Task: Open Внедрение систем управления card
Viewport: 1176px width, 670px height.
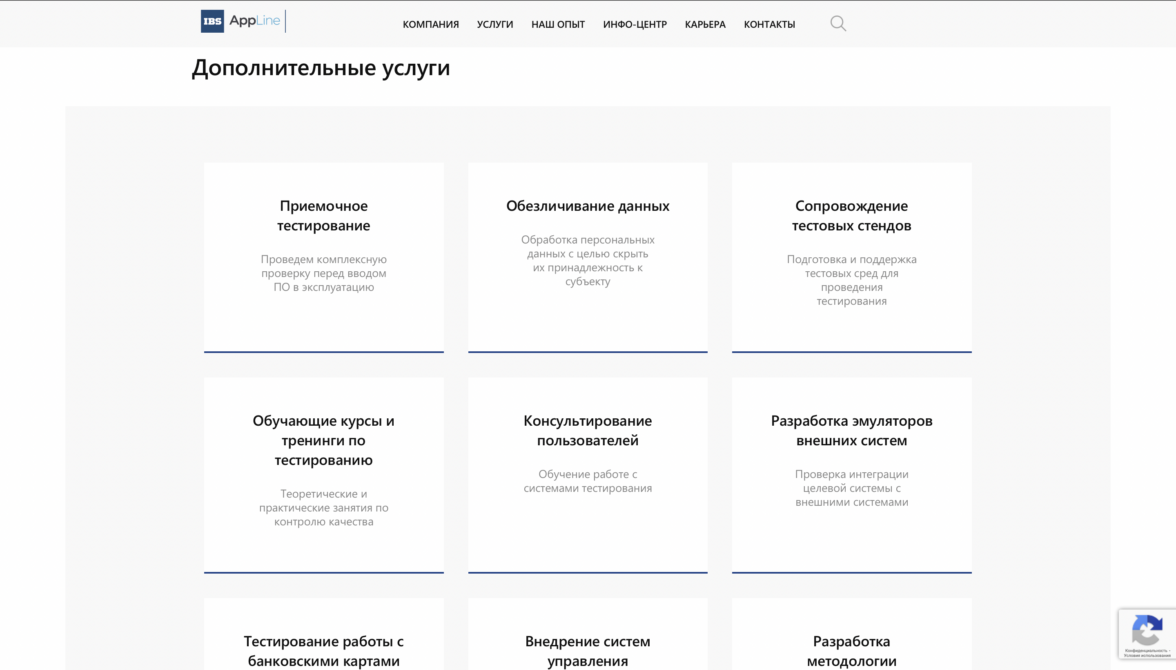Action: 587,651
